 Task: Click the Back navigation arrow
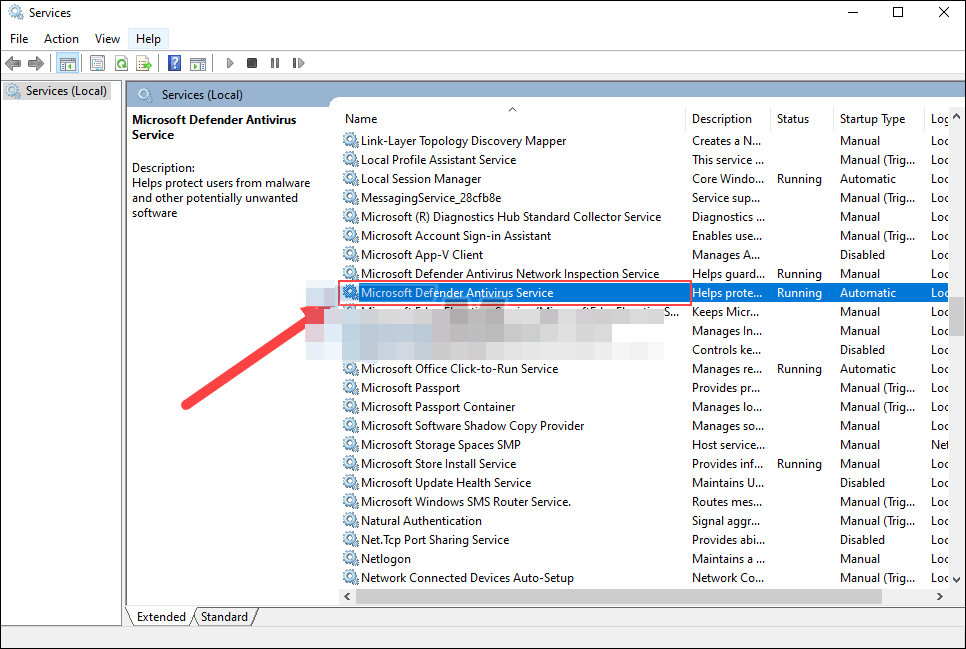[13, 62]
